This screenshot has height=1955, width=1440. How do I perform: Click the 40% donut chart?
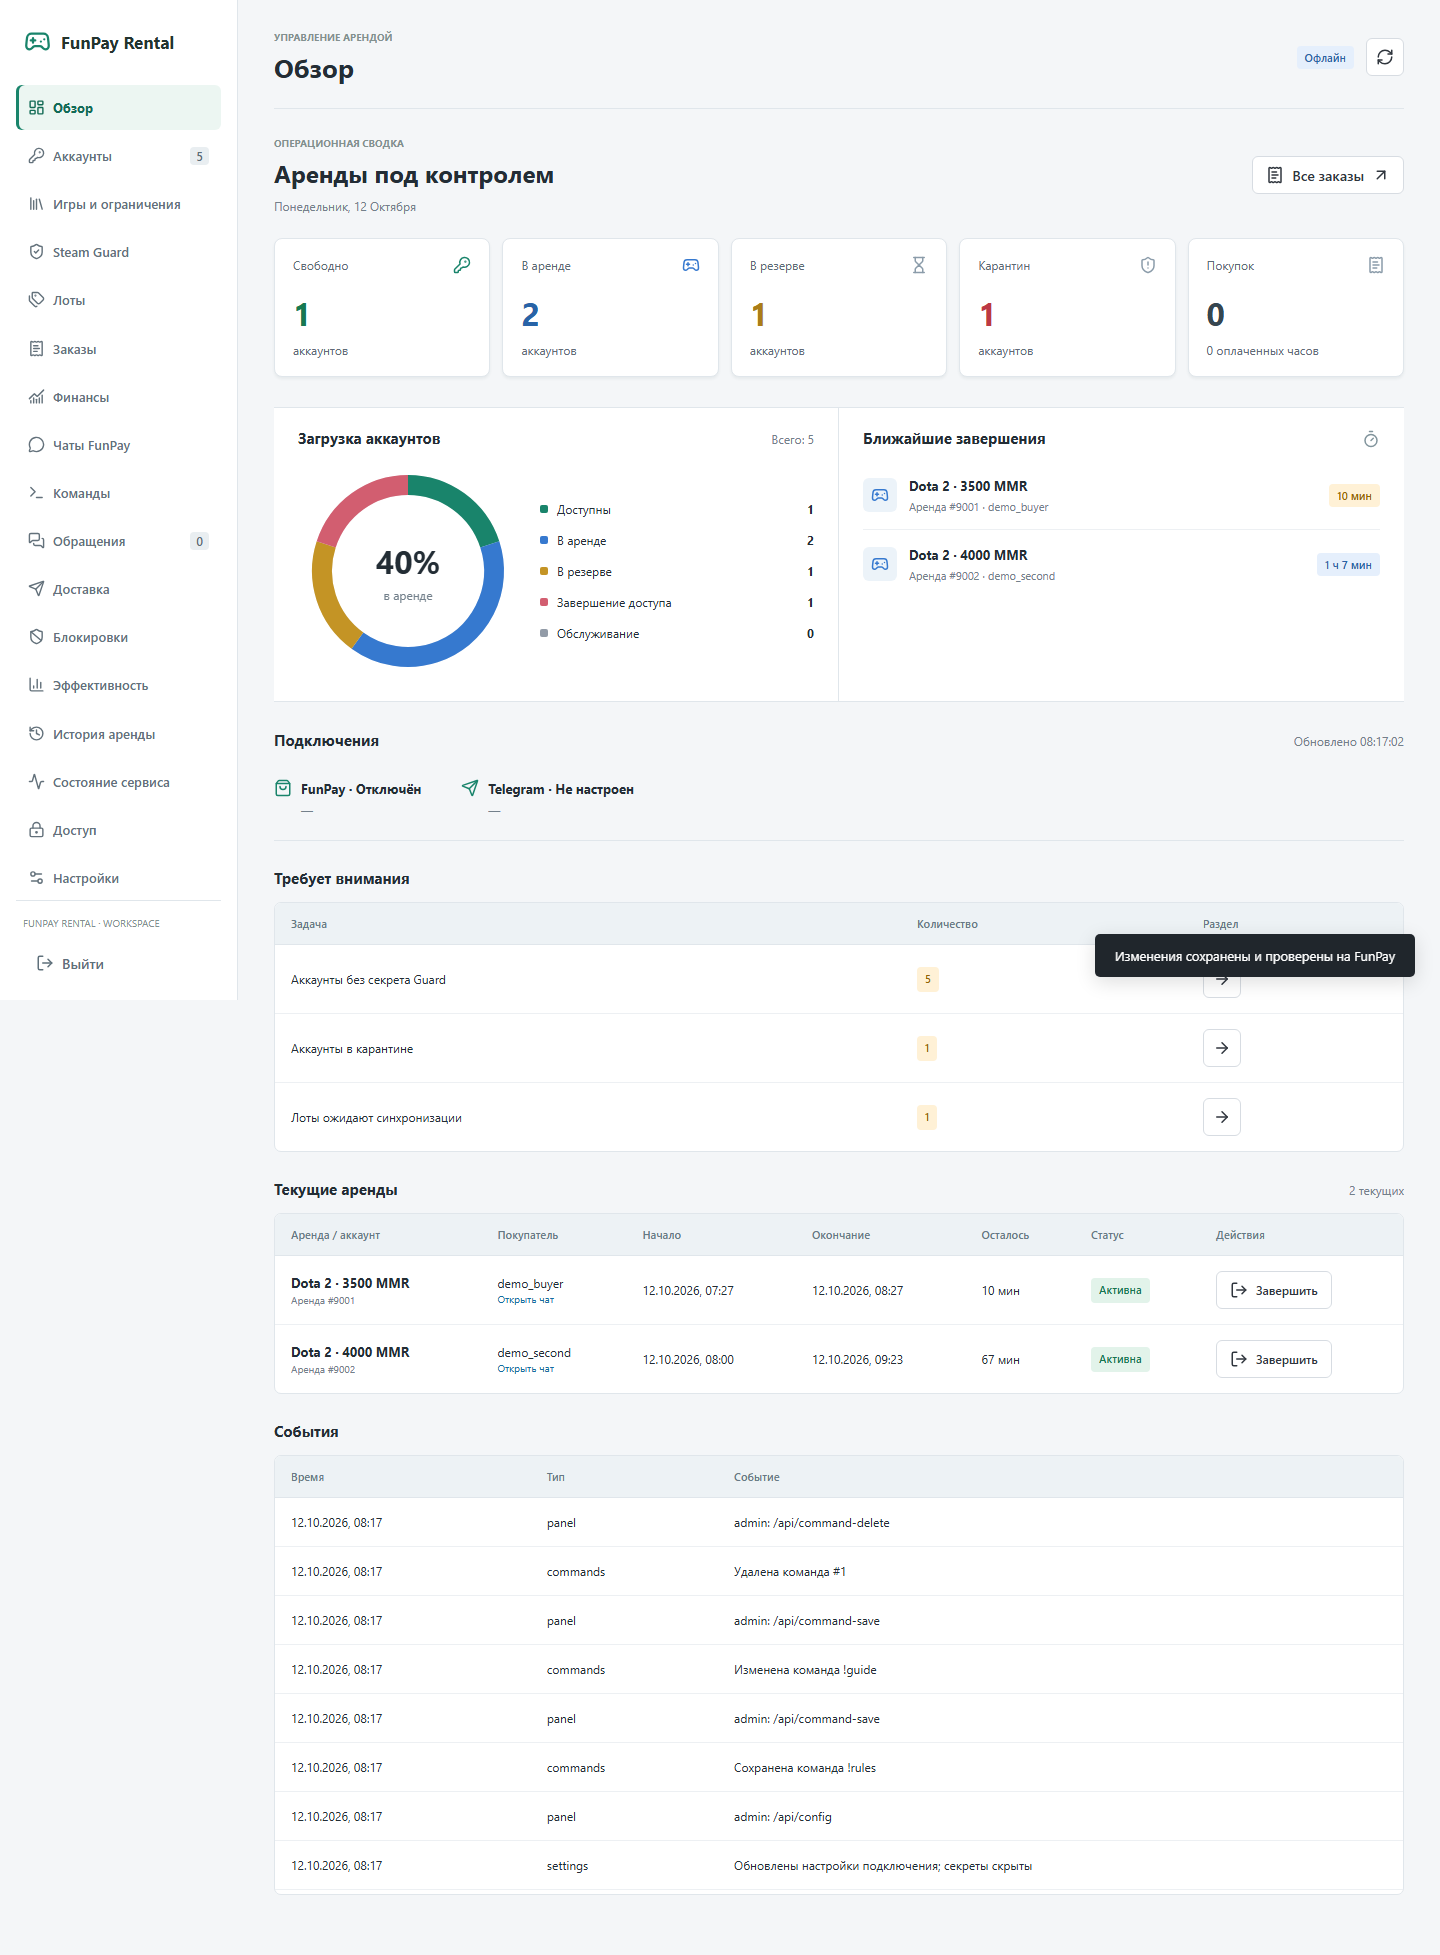click(x=408, y=571)
